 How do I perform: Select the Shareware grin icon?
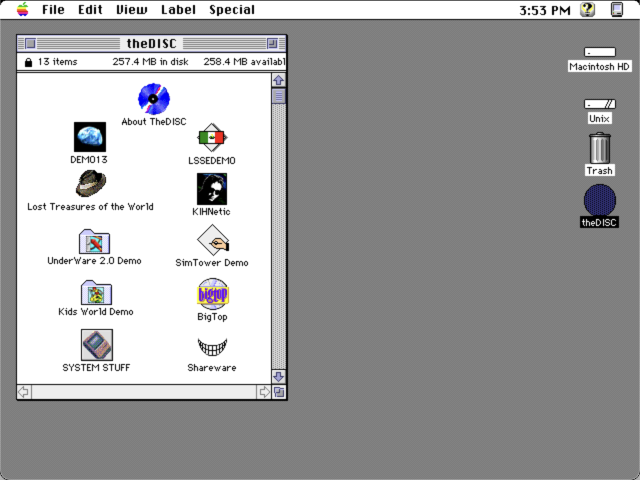point(212,347)
